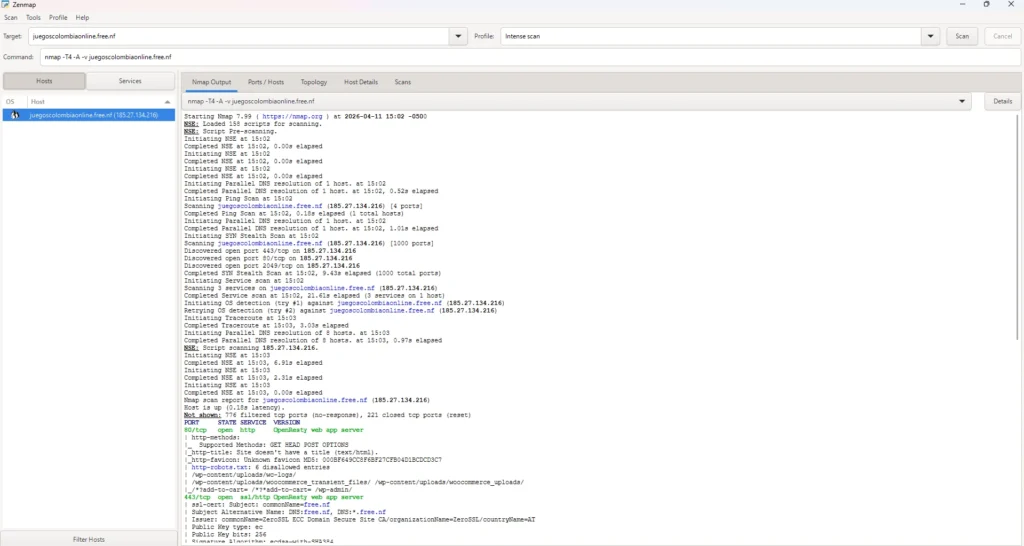
Task: Click 'Initiating Service scan at 15:02' line
Action: 244,281
